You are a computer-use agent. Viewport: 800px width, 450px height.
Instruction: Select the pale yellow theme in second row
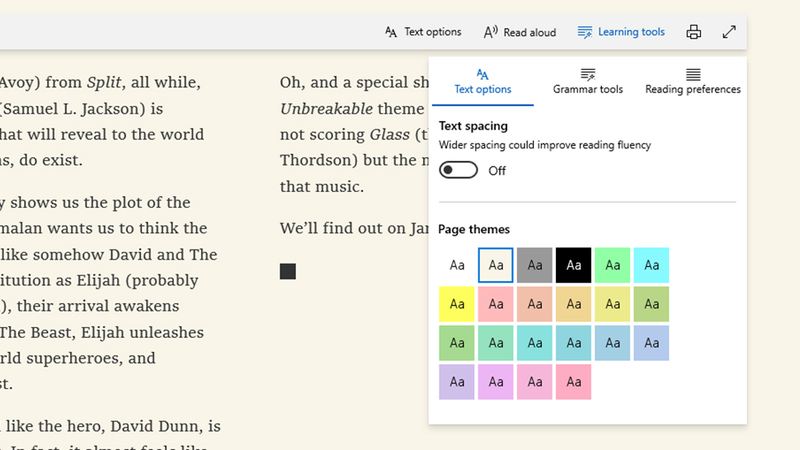point(612,304)
